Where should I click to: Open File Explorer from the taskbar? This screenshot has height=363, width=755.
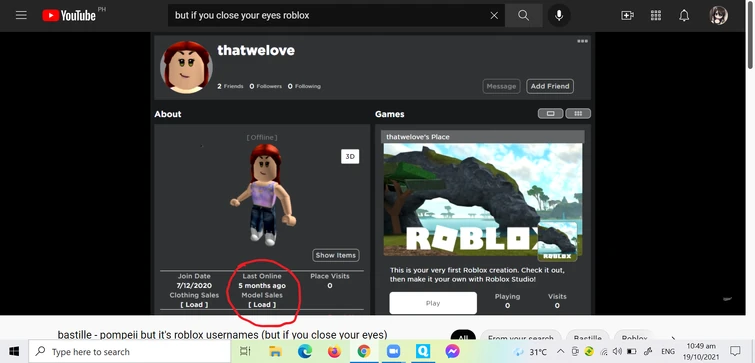[x=275, y=351]
